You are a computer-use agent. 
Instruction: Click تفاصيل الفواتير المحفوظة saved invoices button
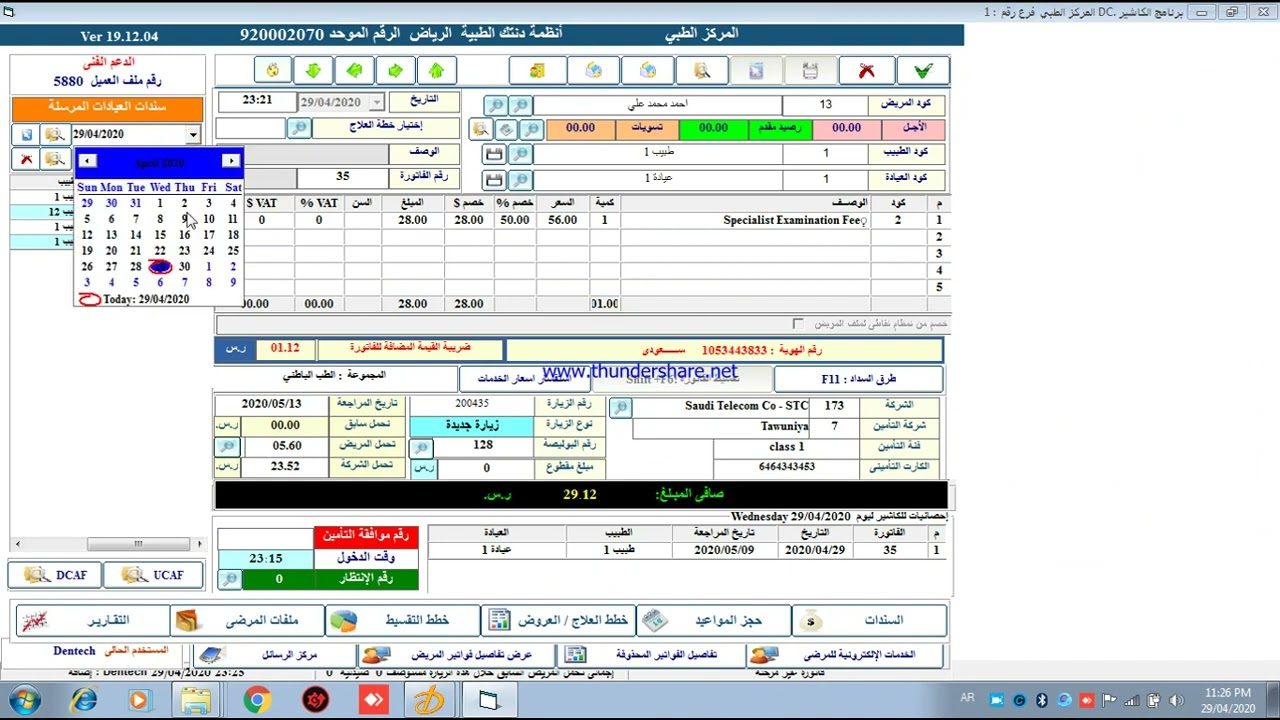(x=650, y=655)
